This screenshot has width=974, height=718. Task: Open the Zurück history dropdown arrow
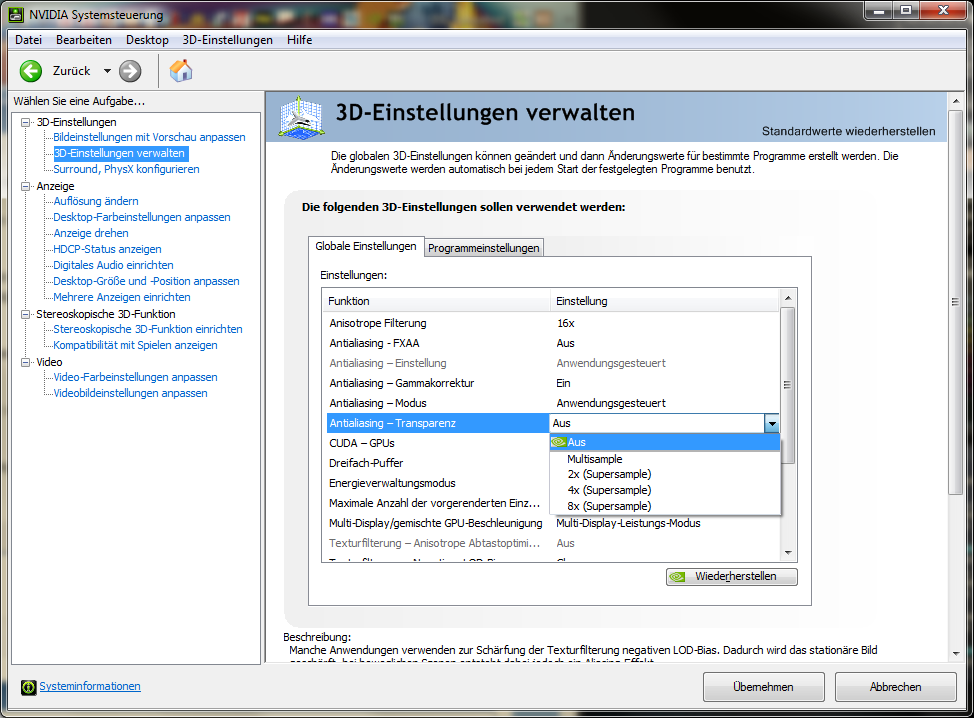pyautogui.click(x=107, y=71)
